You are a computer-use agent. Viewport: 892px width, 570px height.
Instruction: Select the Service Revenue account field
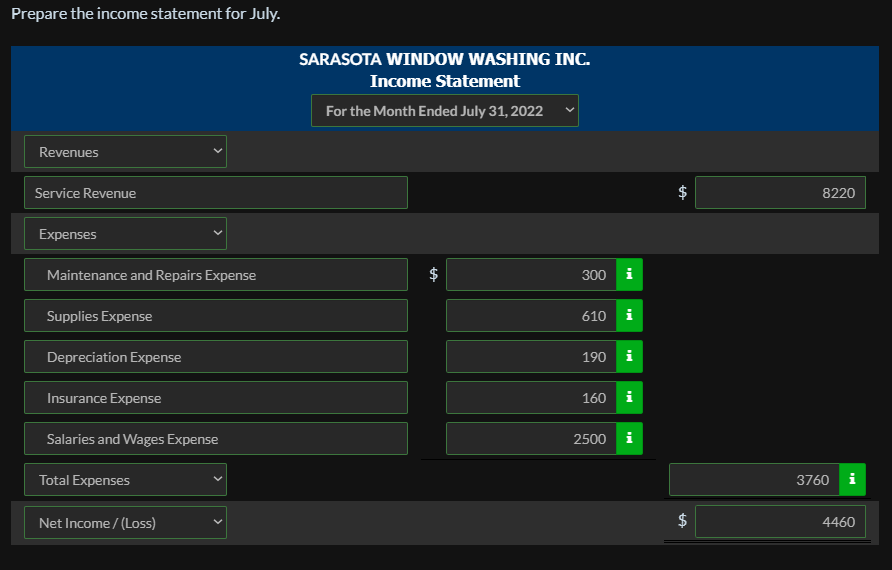pos(216,193)
